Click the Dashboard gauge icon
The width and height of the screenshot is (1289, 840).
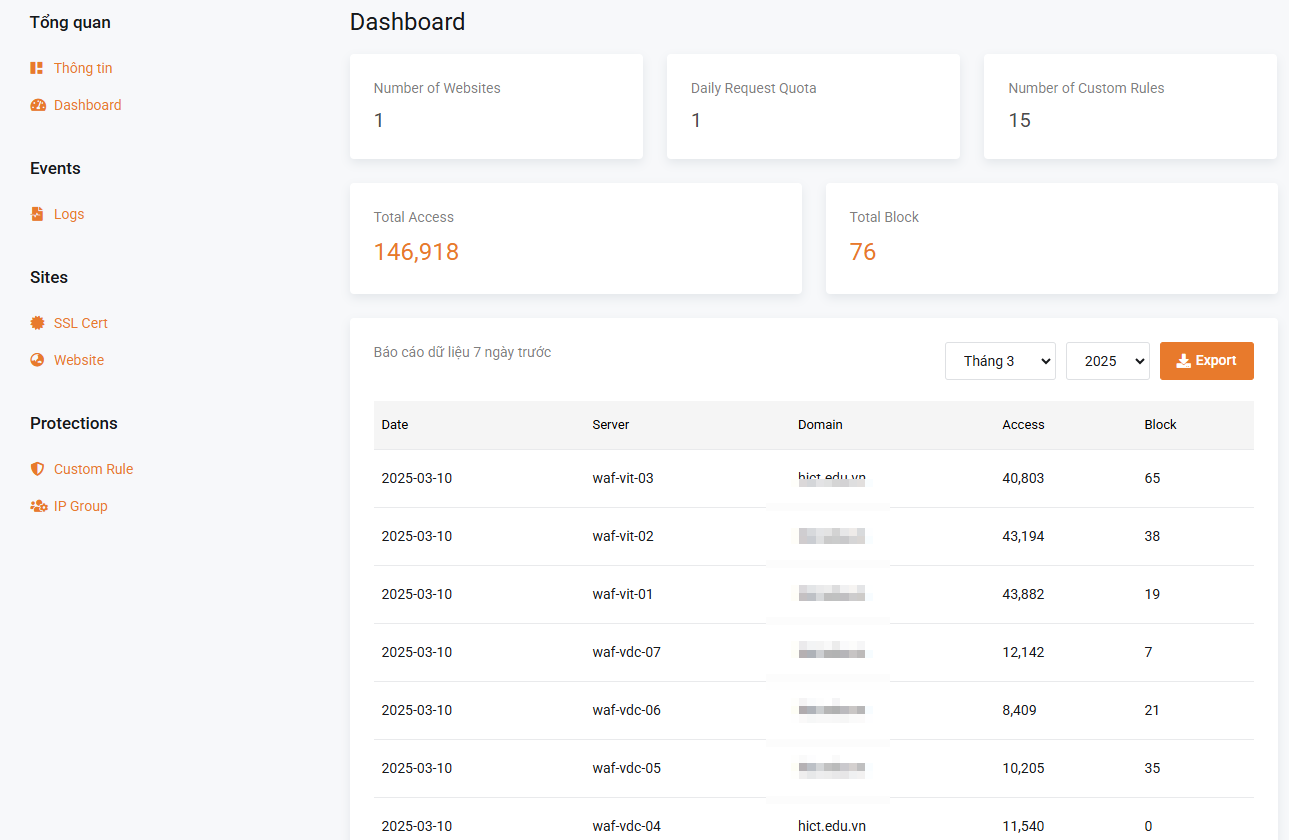coord(38,105)
